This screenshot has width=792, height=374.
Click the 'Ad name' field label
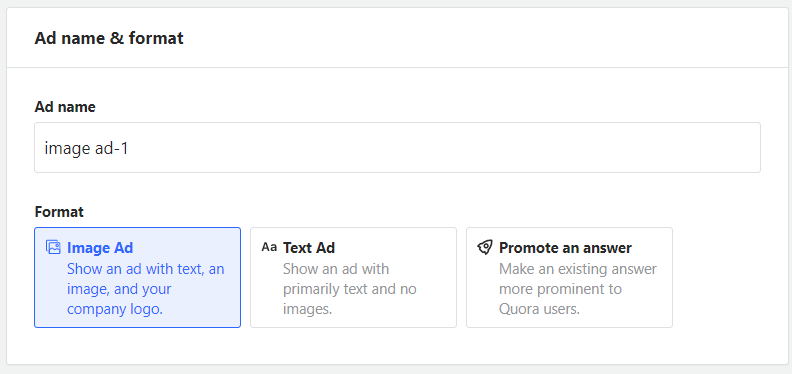(x=65, y=107)
